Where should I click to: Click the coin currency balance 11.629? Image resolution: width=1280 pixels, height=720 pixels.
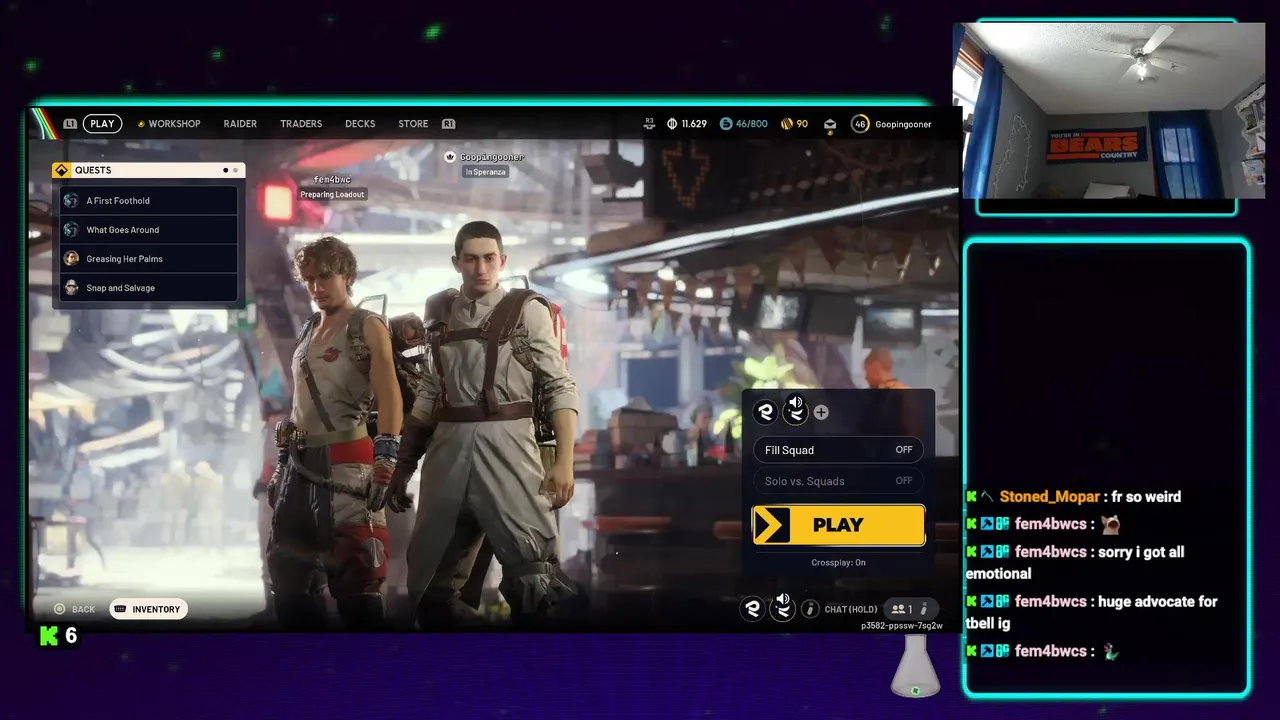[x=687, y=124]
